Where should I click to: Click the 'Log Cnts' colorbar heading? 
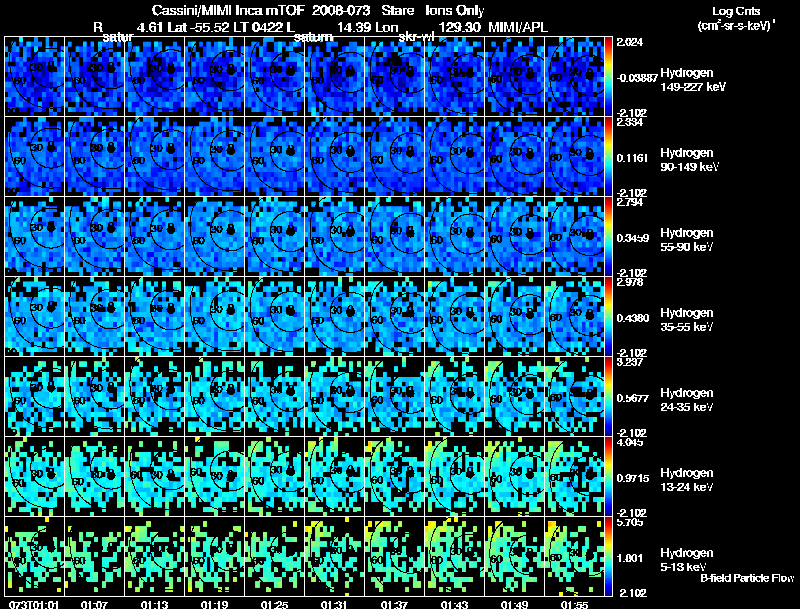pos(736,11)
